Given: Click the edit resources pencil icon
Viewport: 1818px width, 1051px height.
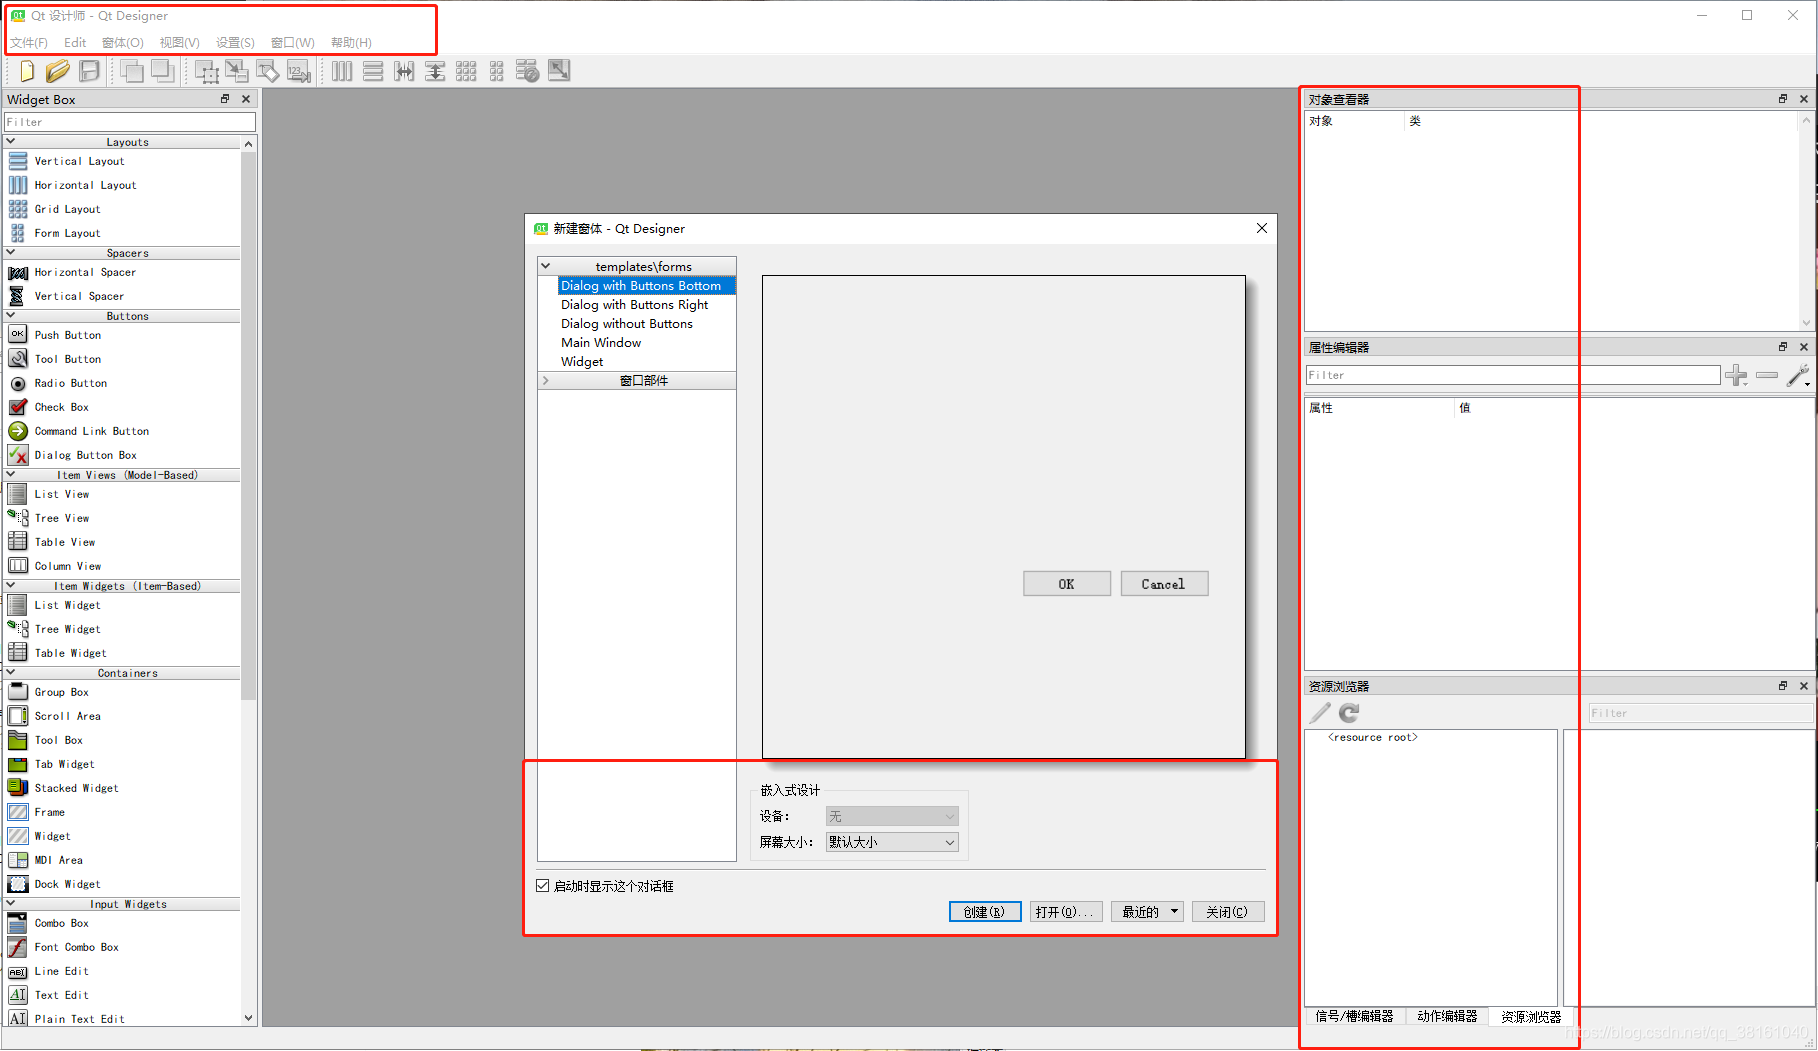Looking at the screenshot, I should pyautogui.click(x=1320, y=713).
